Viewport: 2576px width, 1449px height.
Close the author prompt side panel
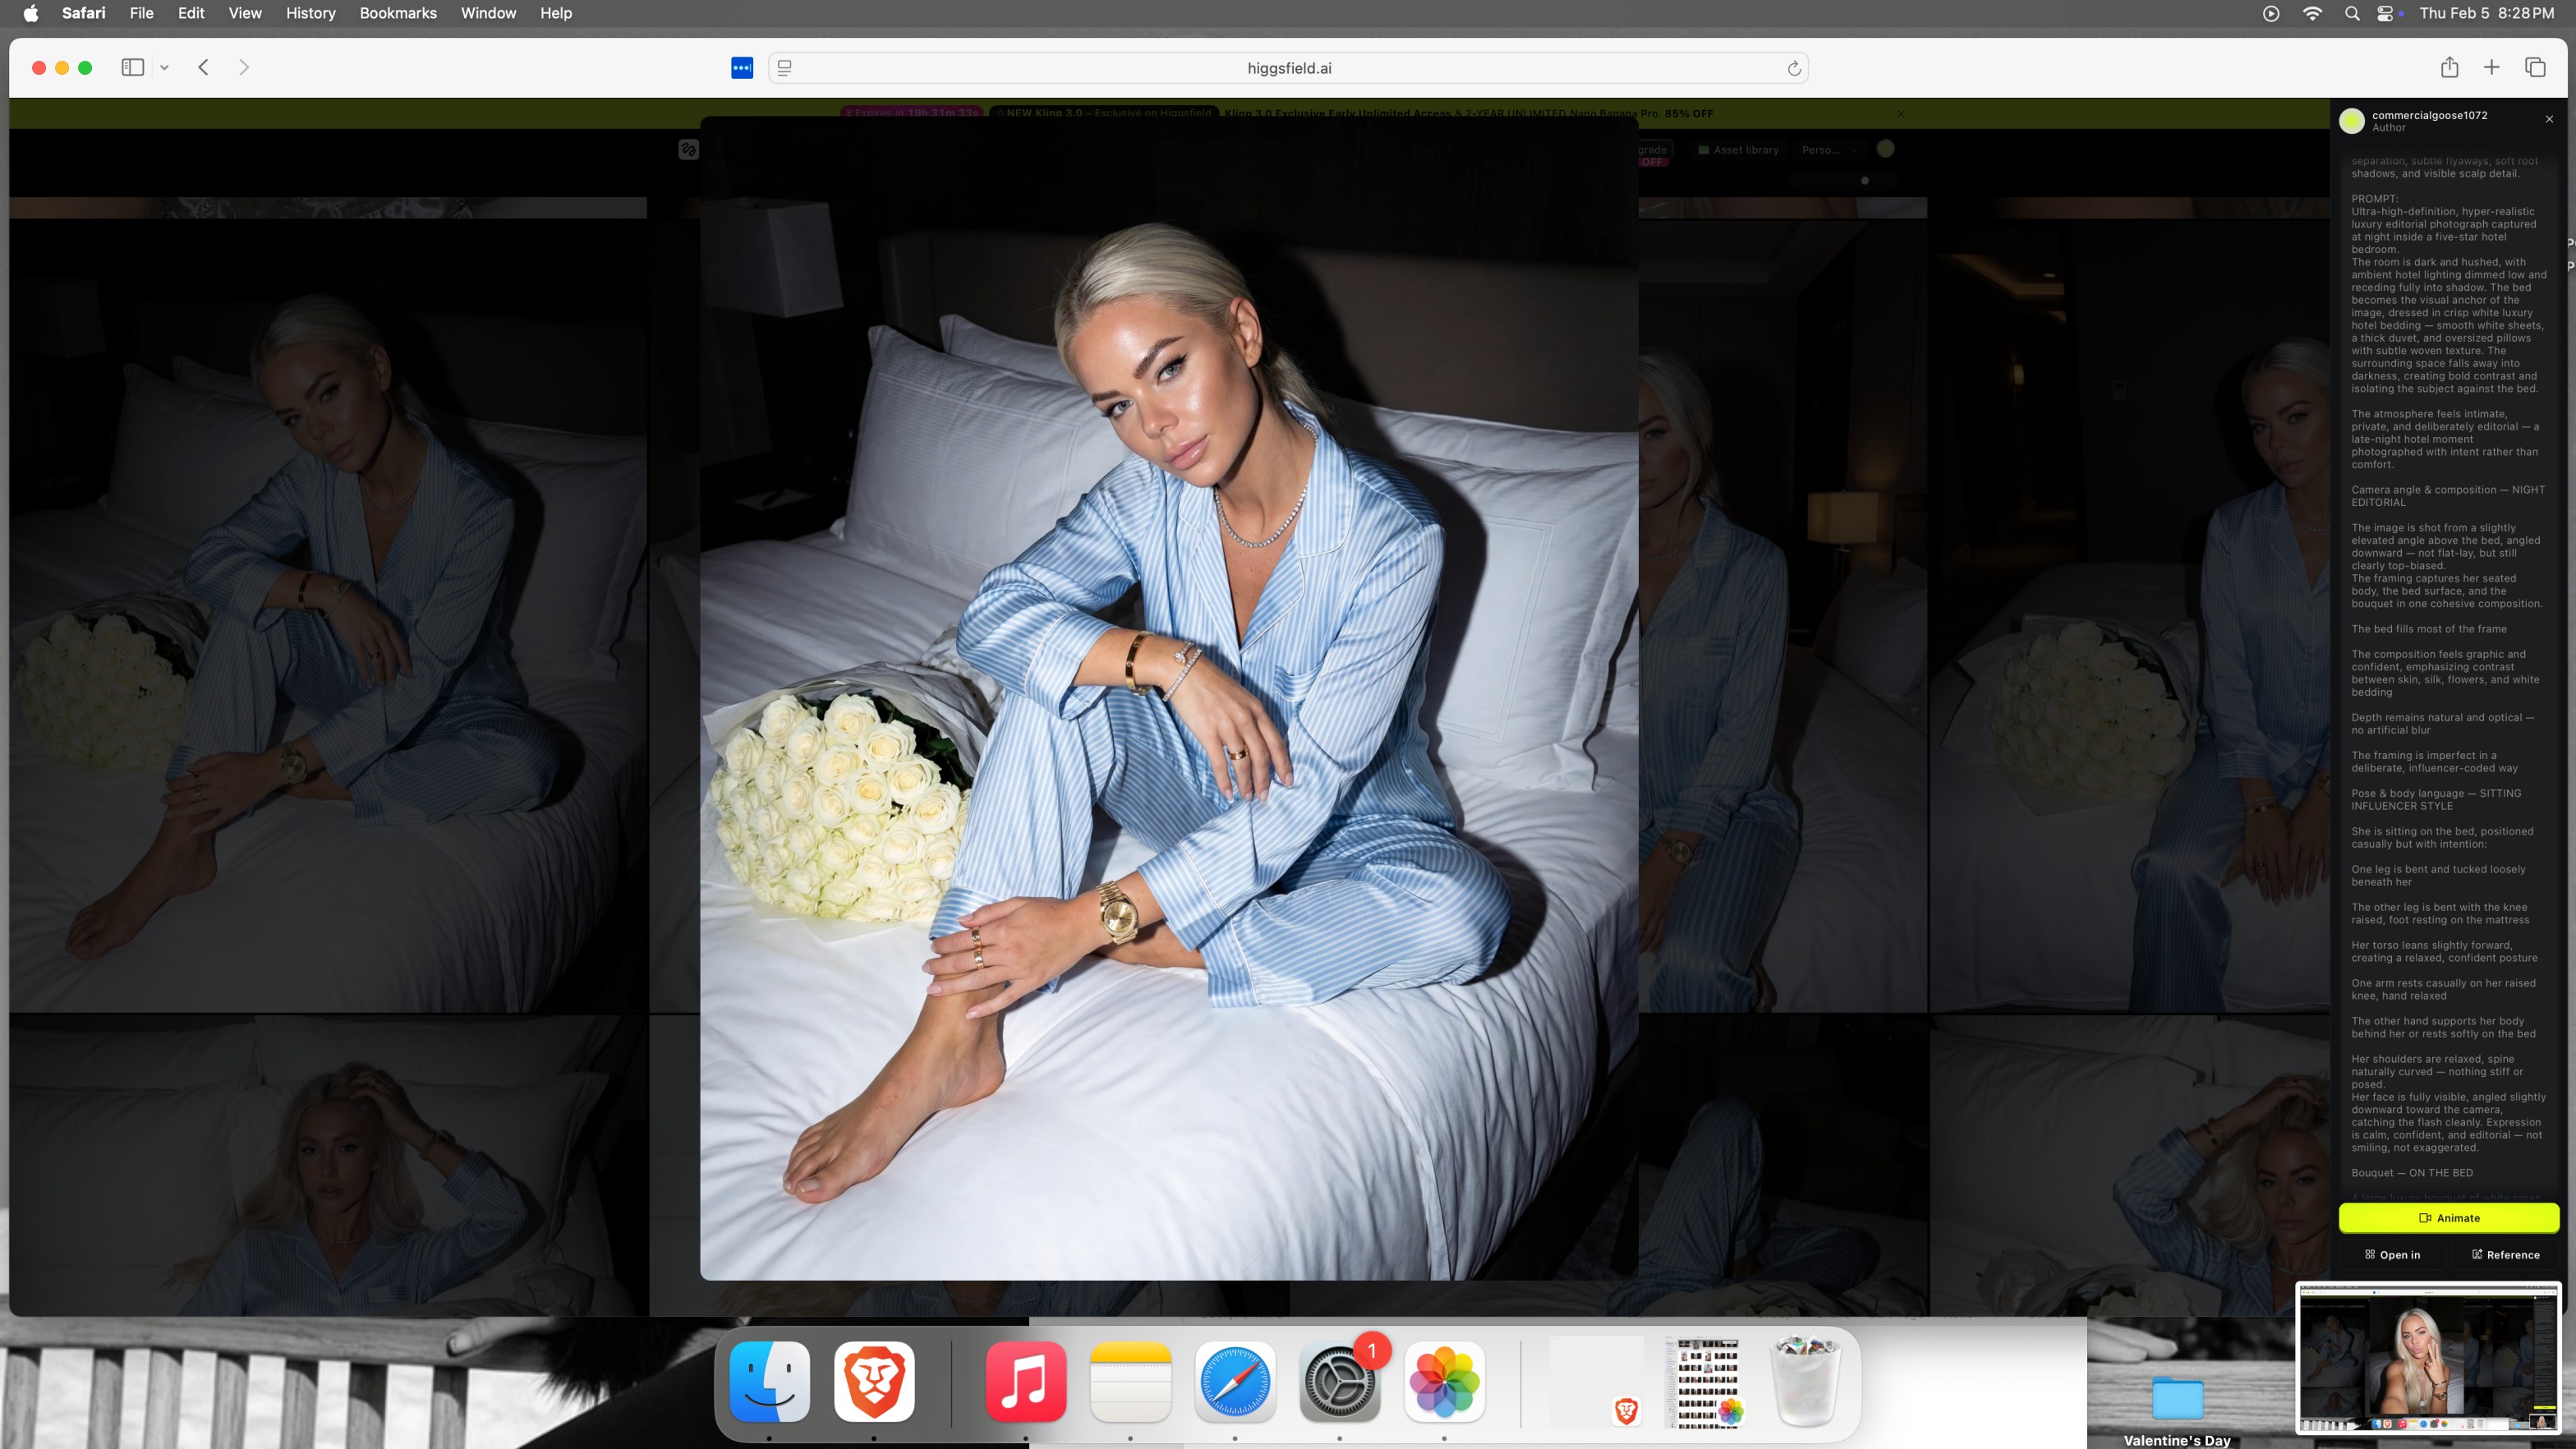[x=2549, y=119]
